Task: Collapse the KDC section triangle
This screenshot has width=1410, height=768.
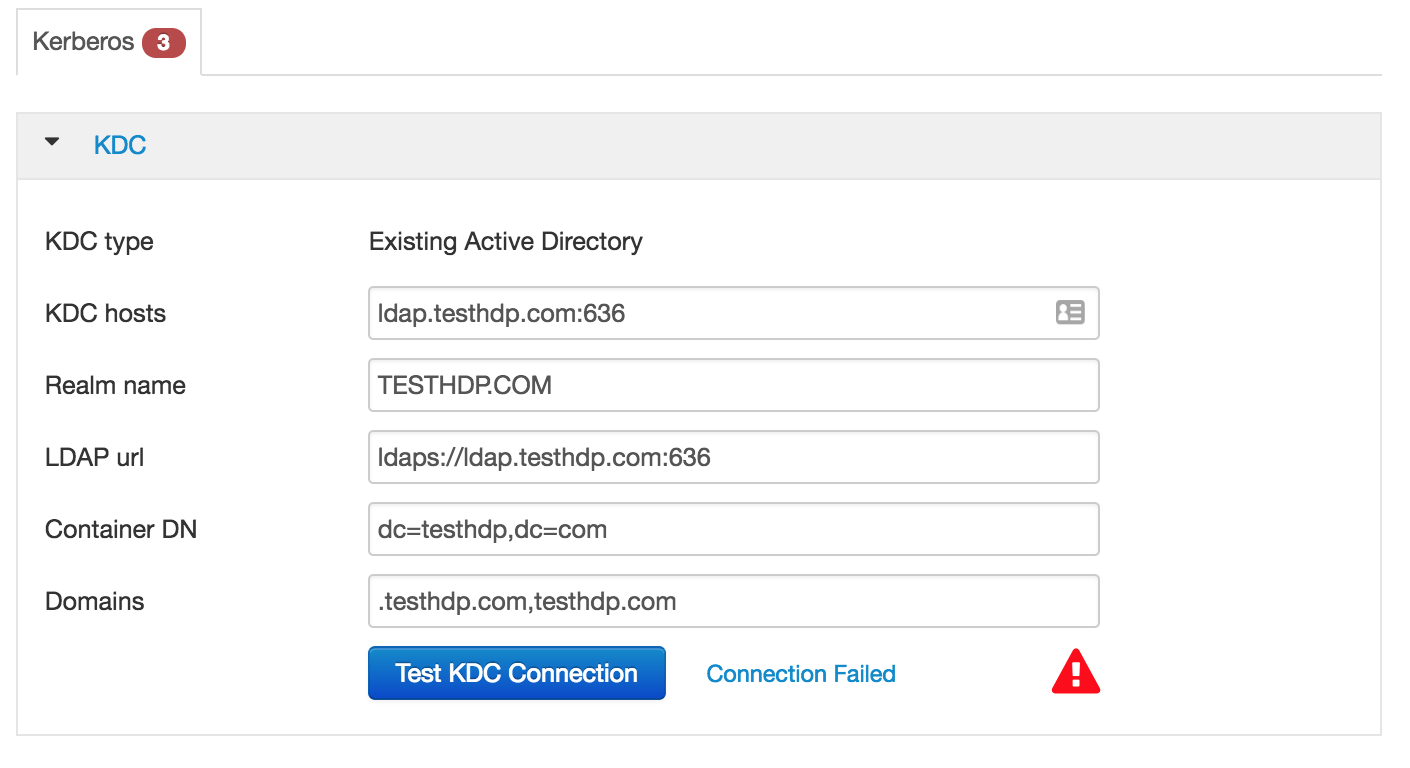Action: coord(52,143)
